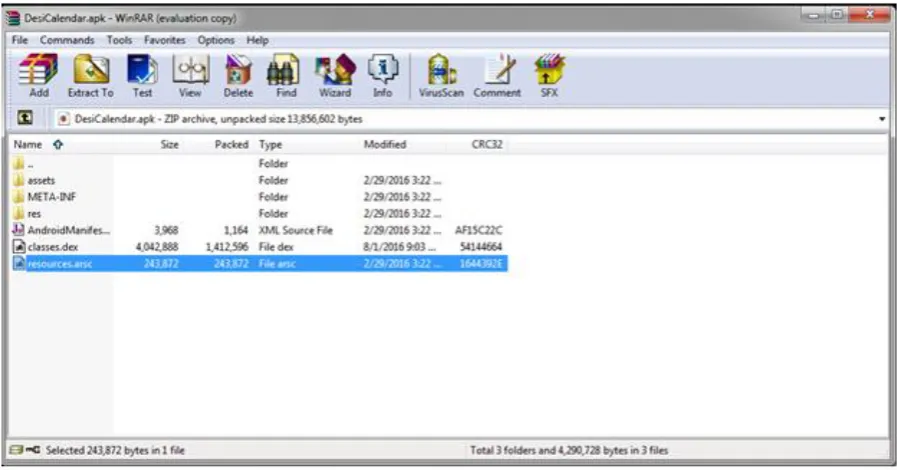Image resolution: width=897 pixels, height=470 pixels.
Task: Click the classes.dex file icon
Action: (x=18, y=246)
